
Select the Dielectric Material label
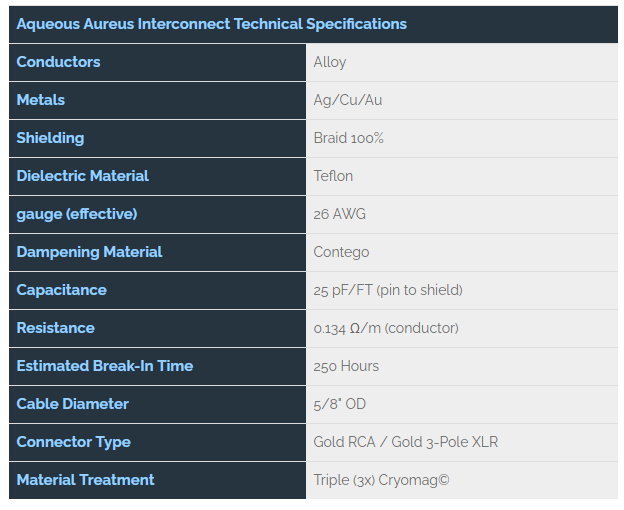(x=82, y=176)
